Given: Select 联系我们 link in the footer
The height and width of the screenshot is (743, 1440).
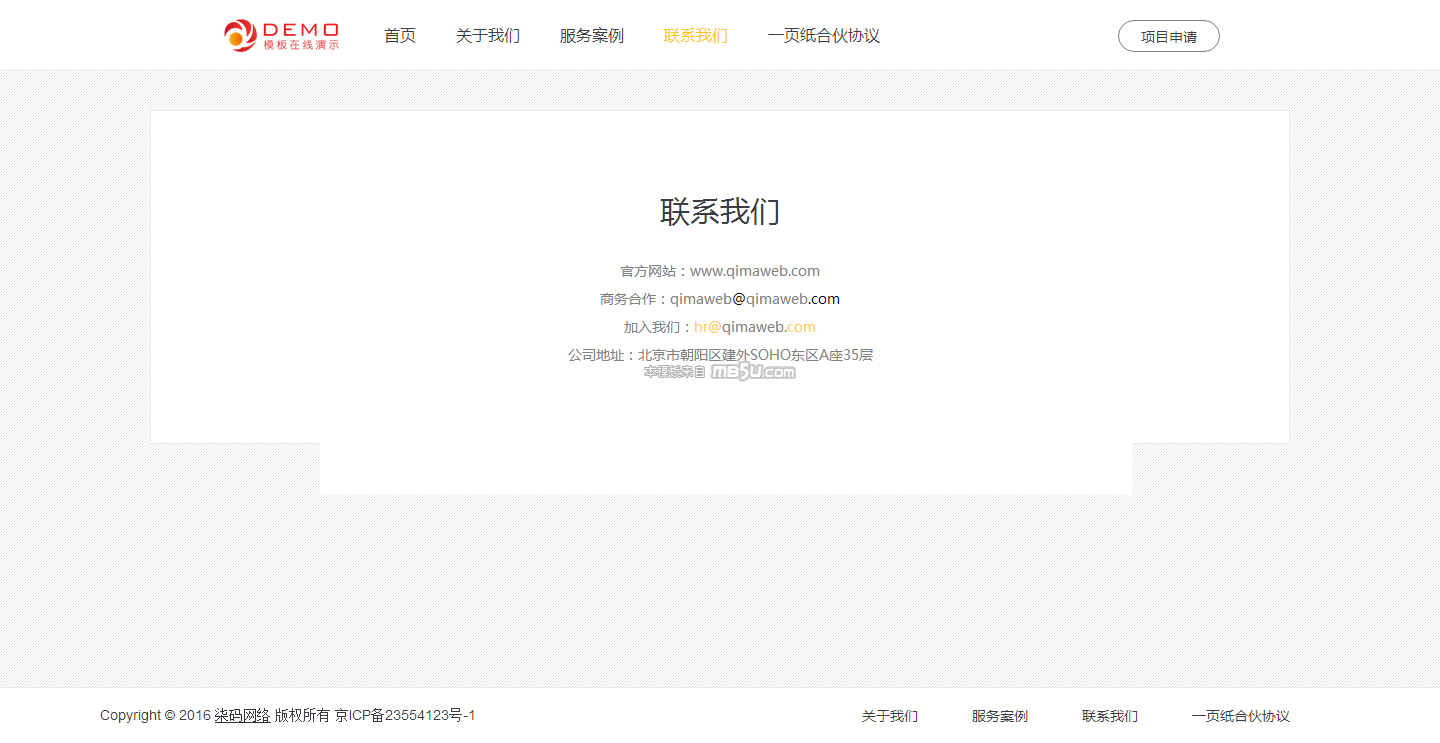Looking at the screenshot, I should coord(1110,716).
